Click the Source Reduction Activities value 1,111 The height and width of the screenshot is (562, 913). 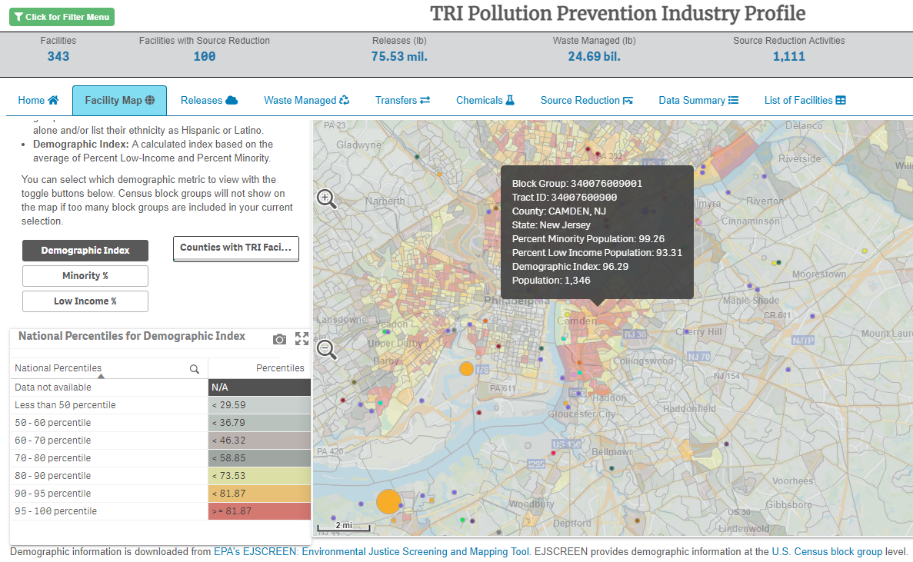point(789,56)
